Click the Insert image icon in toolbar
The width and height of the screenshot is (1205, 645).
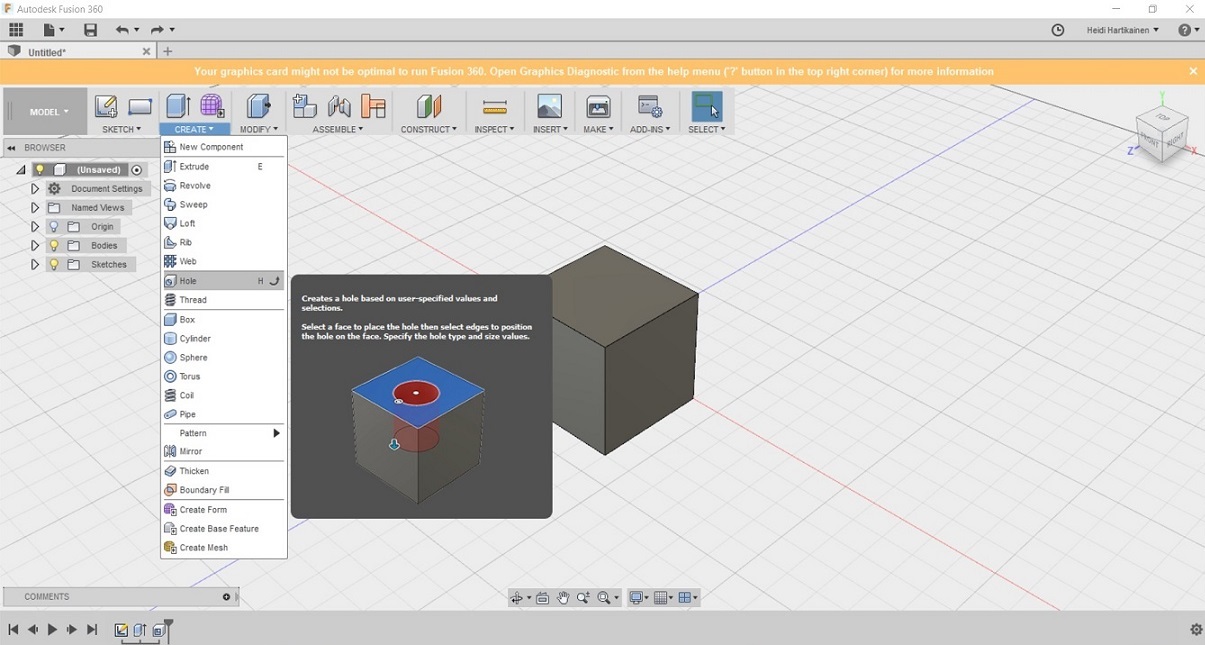[549, 106]
